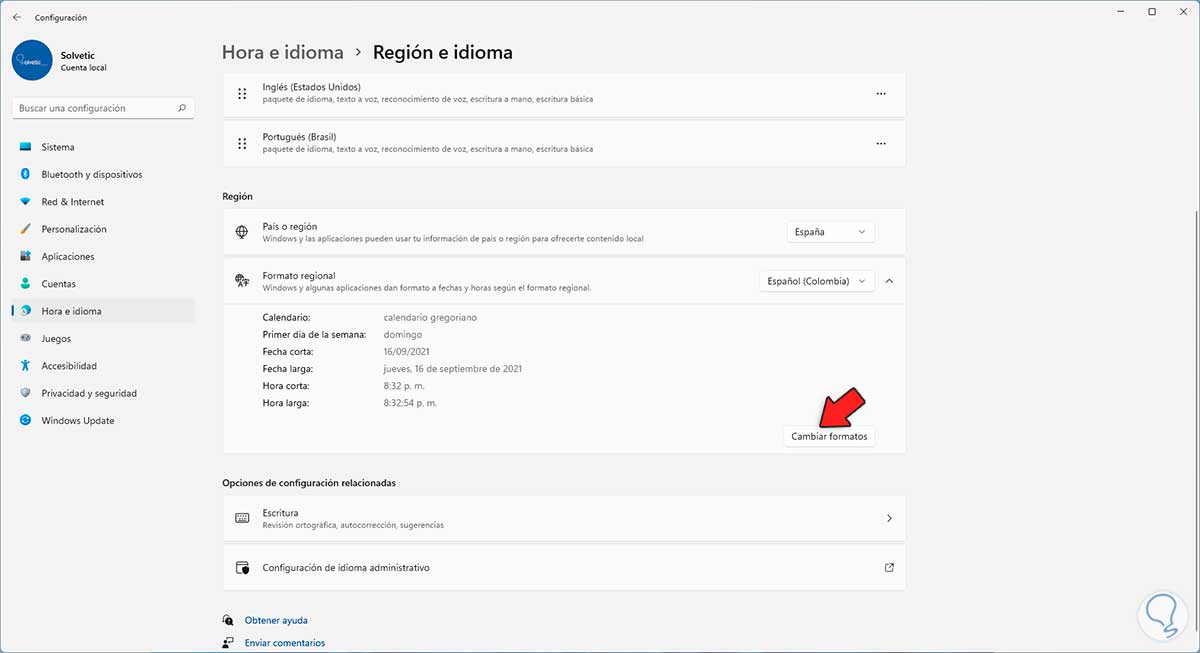Open Personalización in the sidebar
Viewport: 1200px width, 653px height.
point(74,229)
